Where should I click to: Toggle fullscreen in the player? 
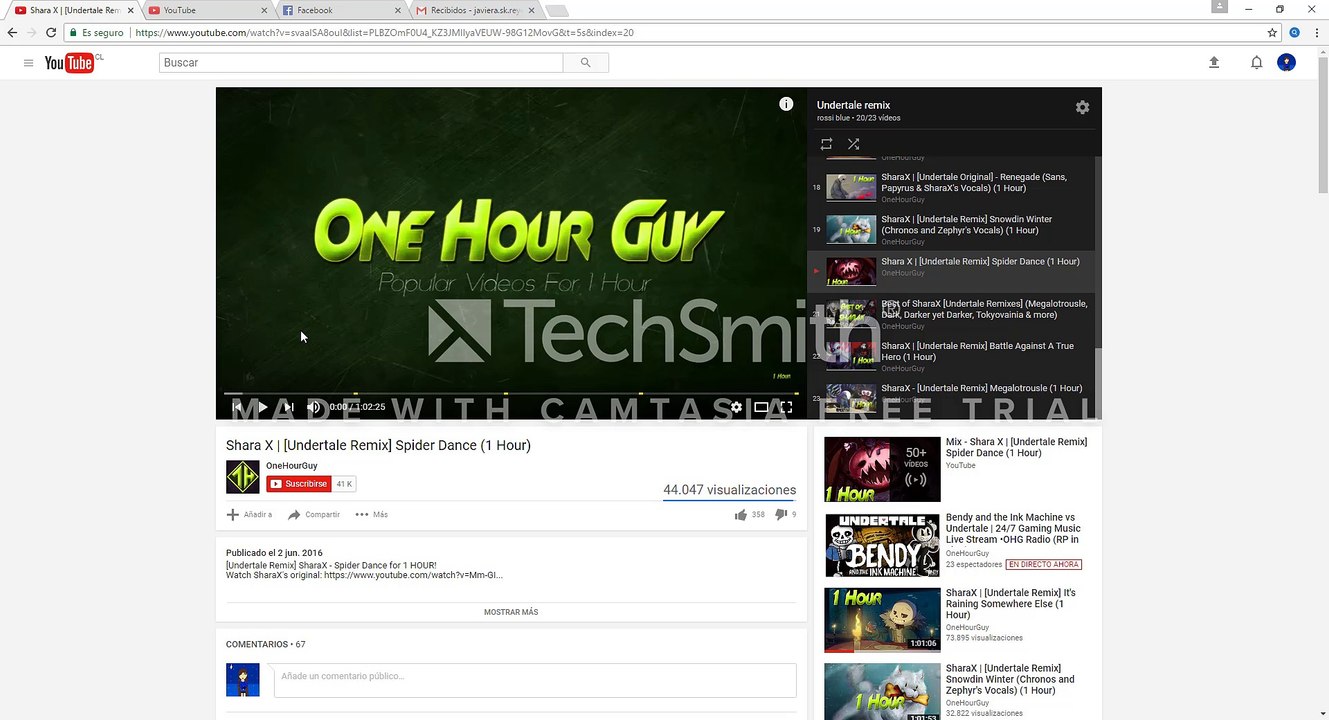coord(786,407)
